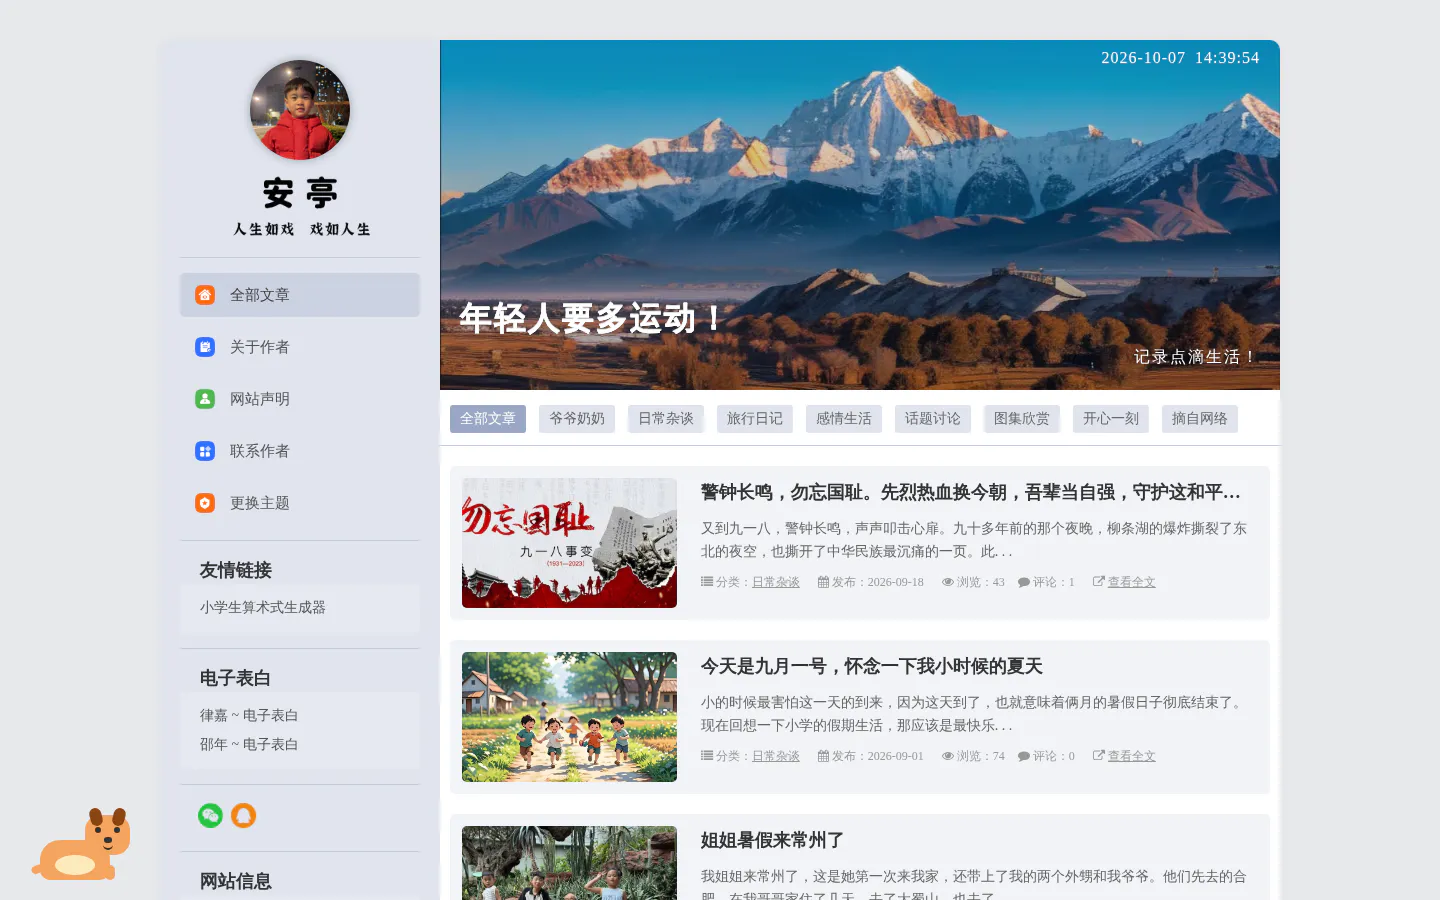Image resolution: width=1440 pixels, height=900 pixels.
Task: Click the eye icon showing 浏览：74
Action: [x=948, y=756]
